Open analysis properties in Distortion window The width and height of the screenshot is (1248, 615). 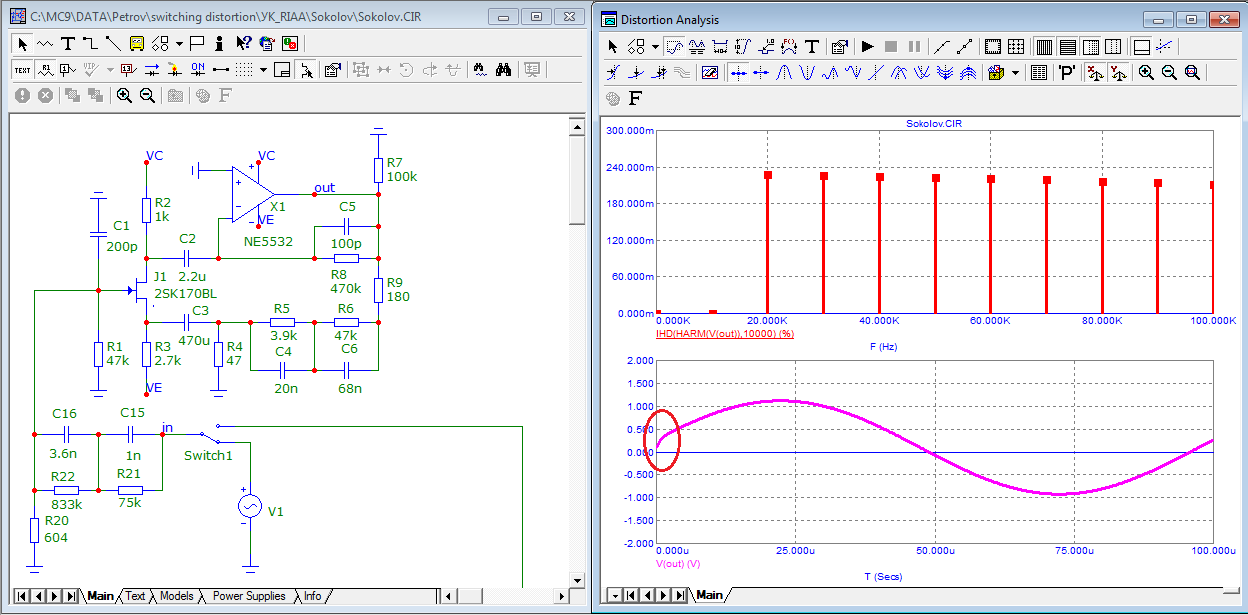840,46
